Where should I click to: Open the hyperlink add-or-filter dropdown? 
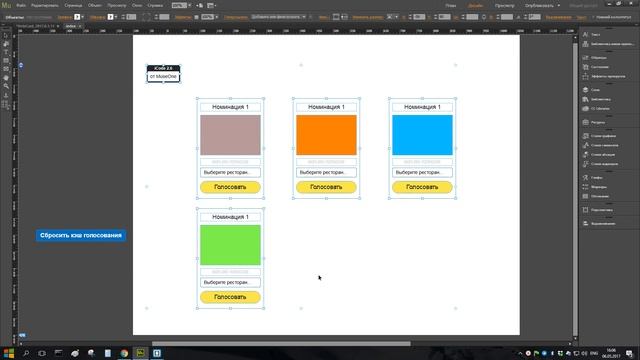[278, 17]
